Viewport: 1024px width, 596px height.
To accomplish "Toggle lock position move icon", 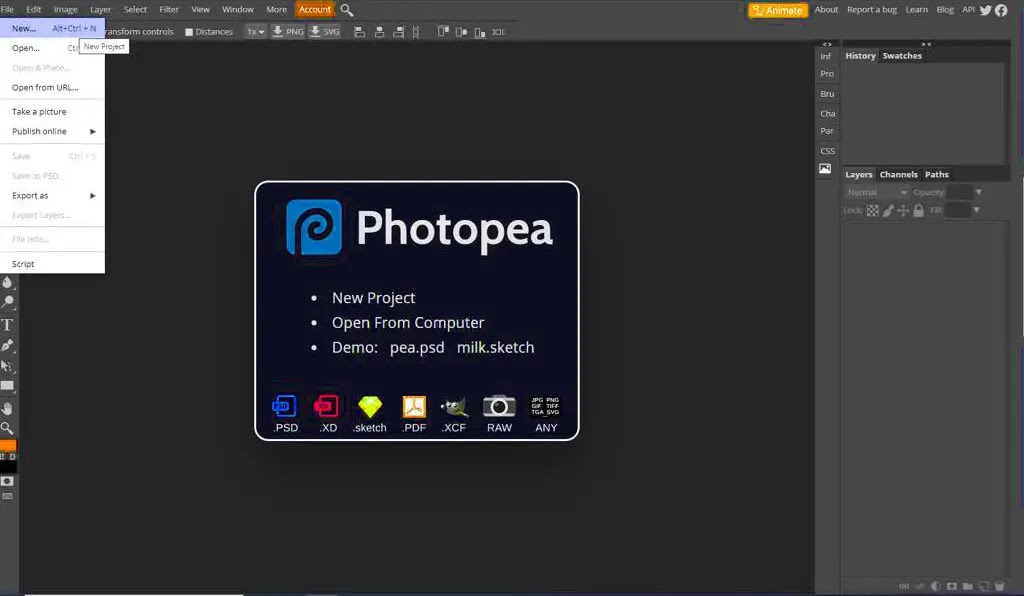I will (903, 210).
